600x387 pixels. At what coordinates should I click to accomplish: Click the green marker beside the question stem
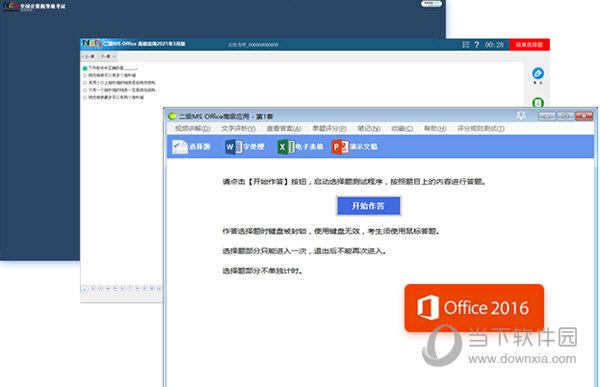(x=85, y=68)
